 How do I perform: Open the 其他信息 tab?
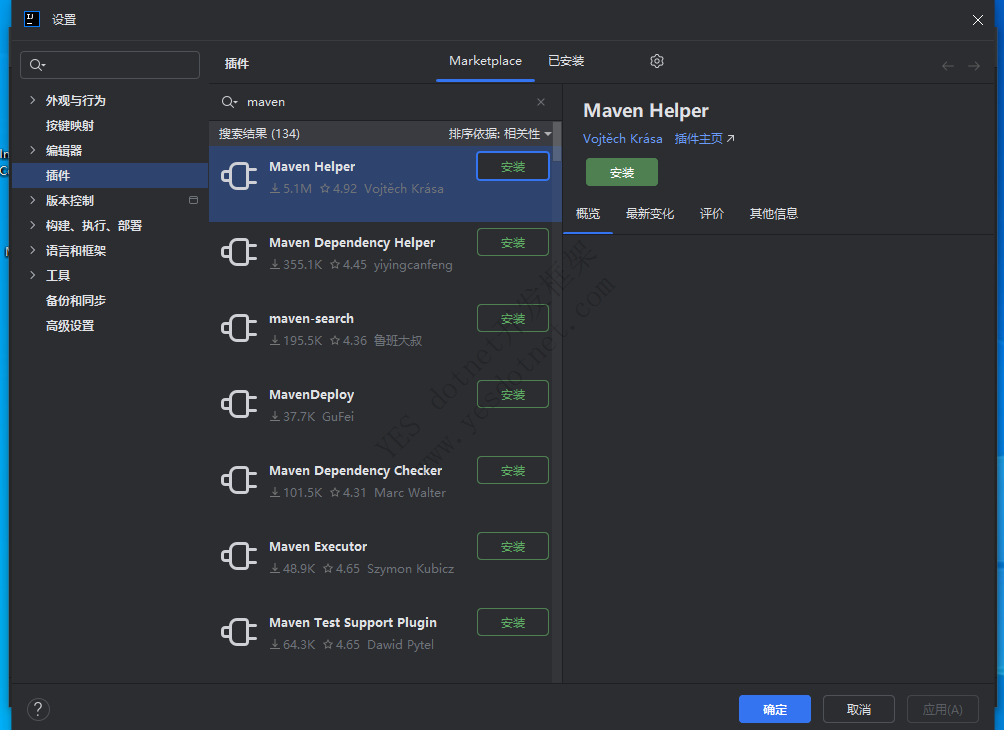point(773,213)
